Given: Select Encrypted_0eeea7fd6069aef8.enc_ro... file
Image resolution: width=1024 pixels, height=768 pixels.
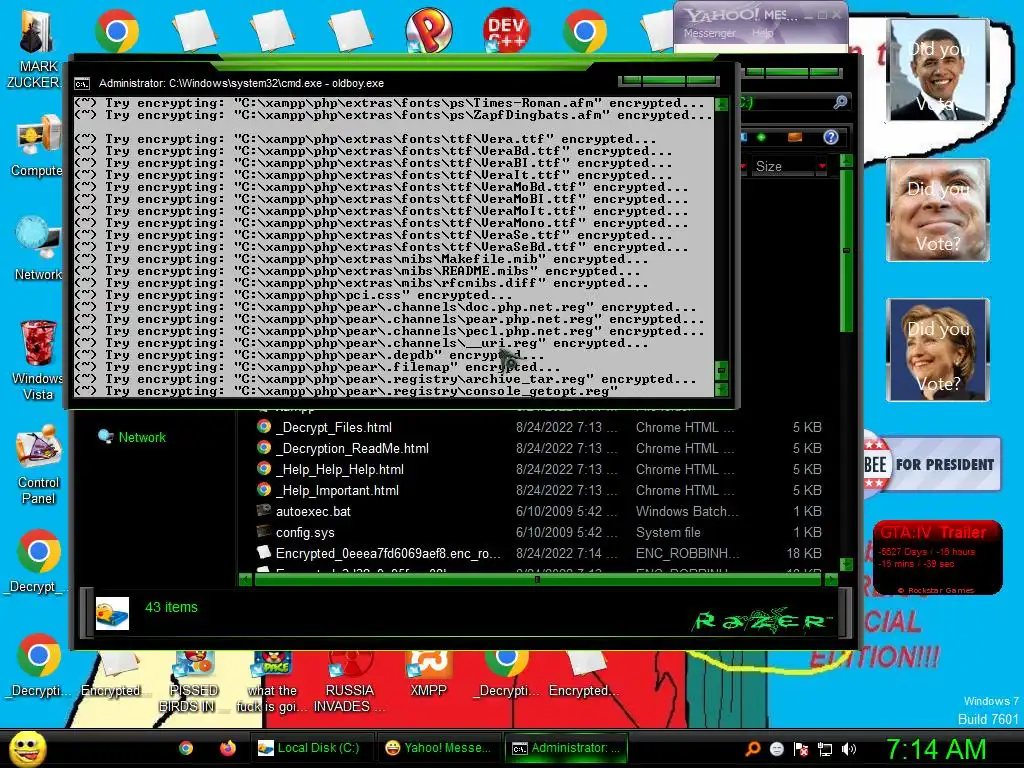Looking at the screenshot, I should click(539, 552).
